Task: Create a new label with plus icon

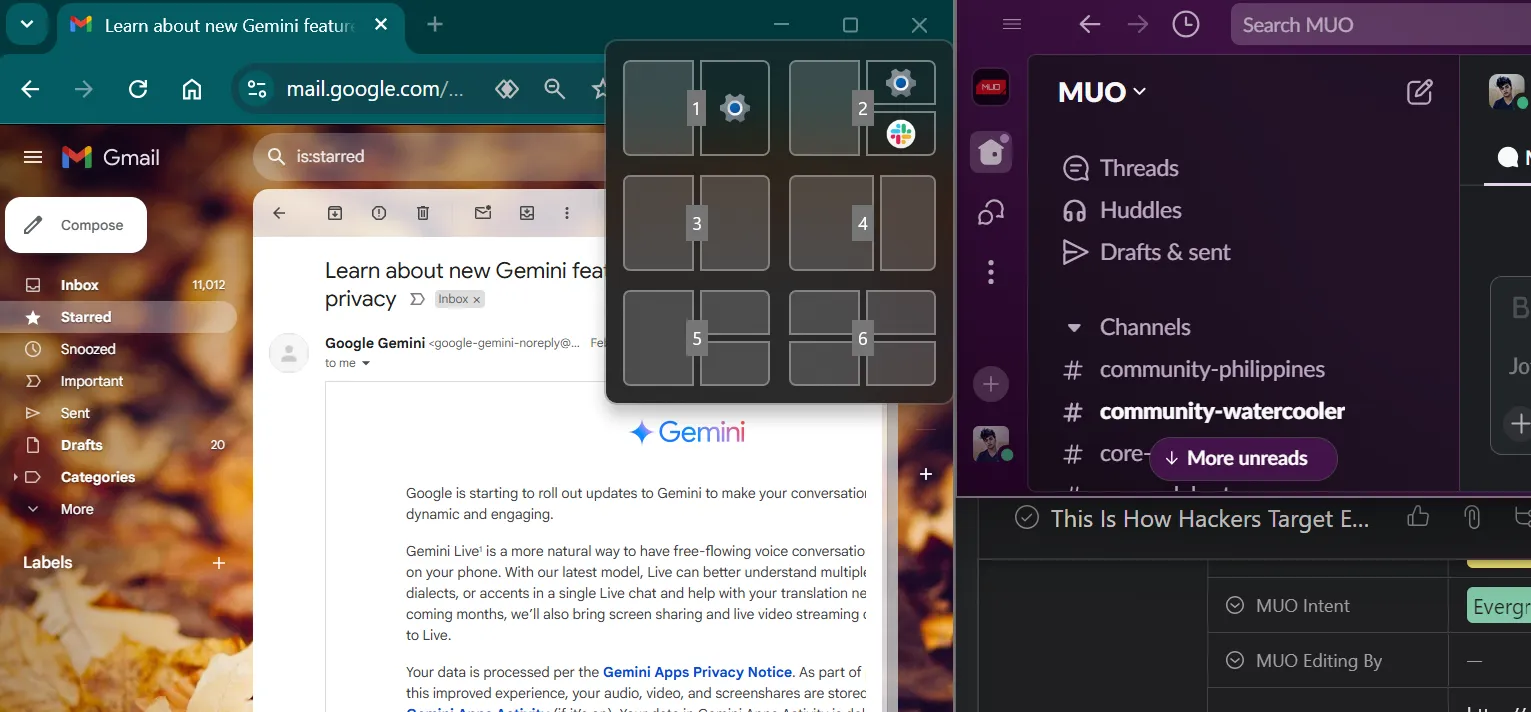Action: click(219, 563)
